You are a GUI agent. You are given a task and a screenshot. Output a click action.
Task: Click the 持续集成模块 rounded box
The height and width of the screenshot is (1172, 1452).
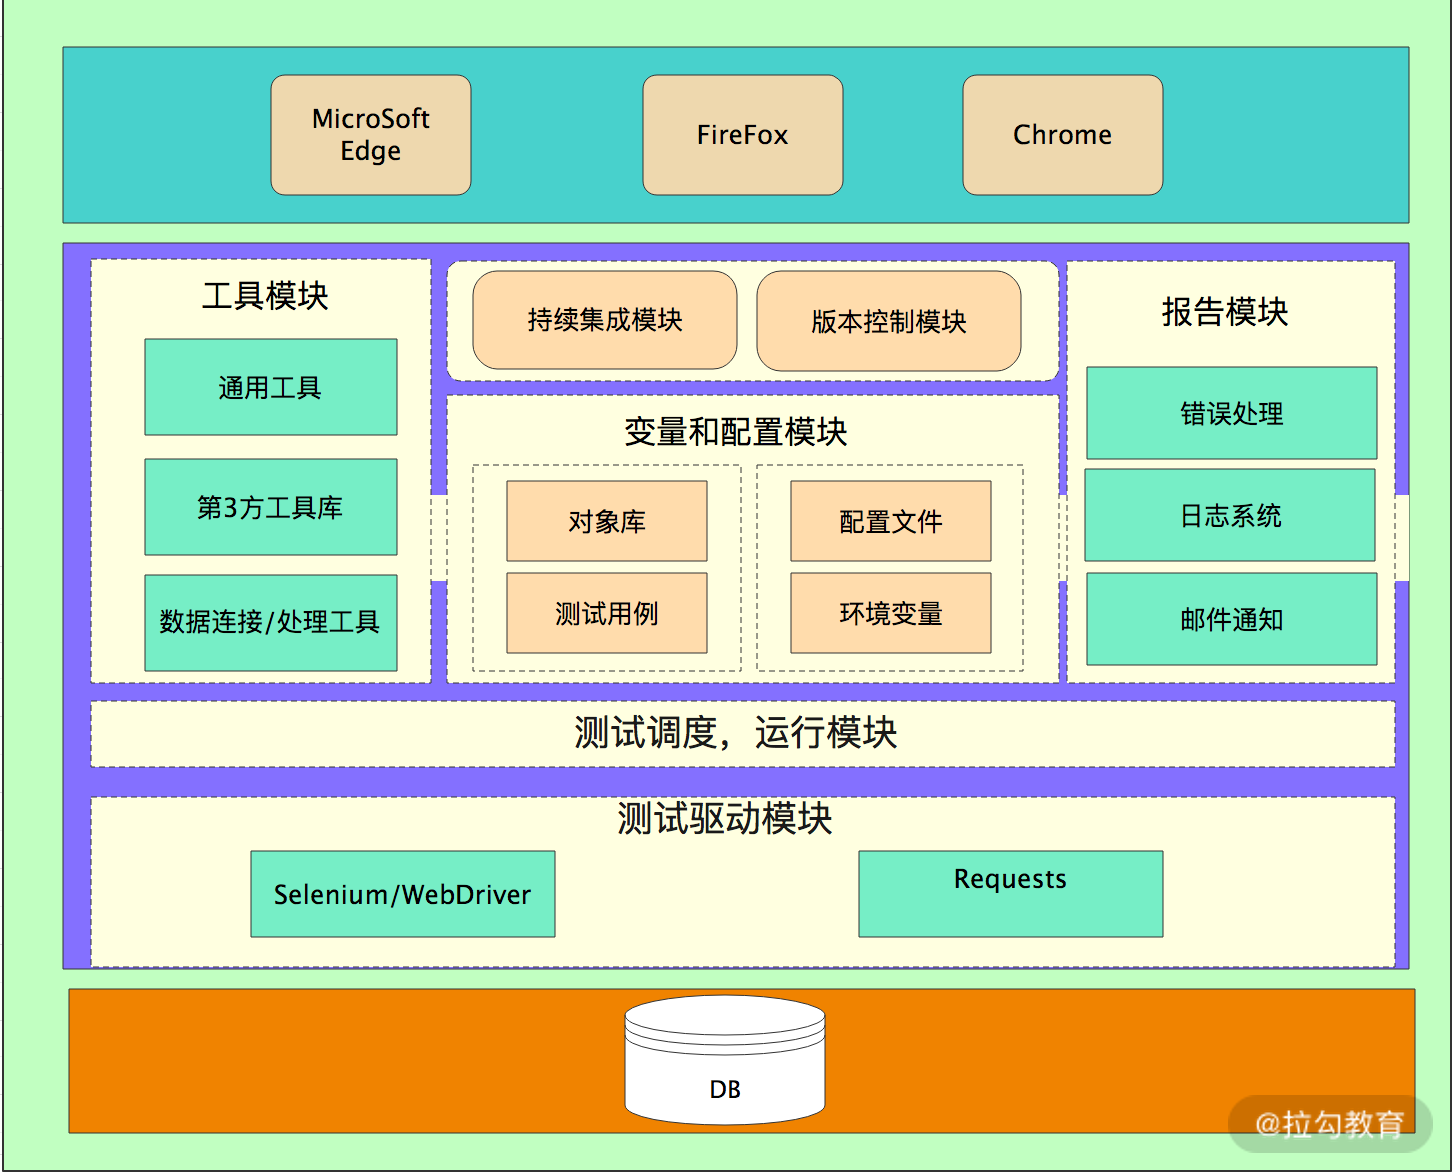click(605, 320)
